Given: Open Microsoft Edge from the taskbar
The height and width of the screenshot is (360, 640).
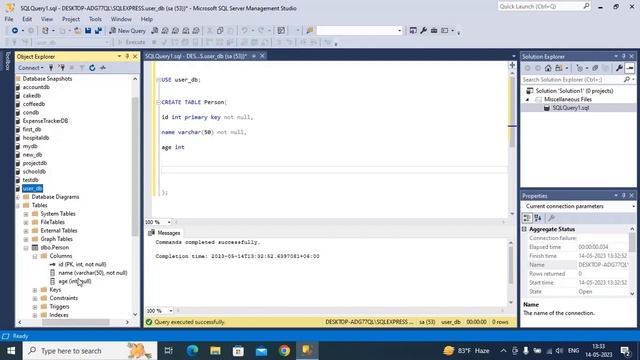Looking at the screenshot, I should pos(192,351).
